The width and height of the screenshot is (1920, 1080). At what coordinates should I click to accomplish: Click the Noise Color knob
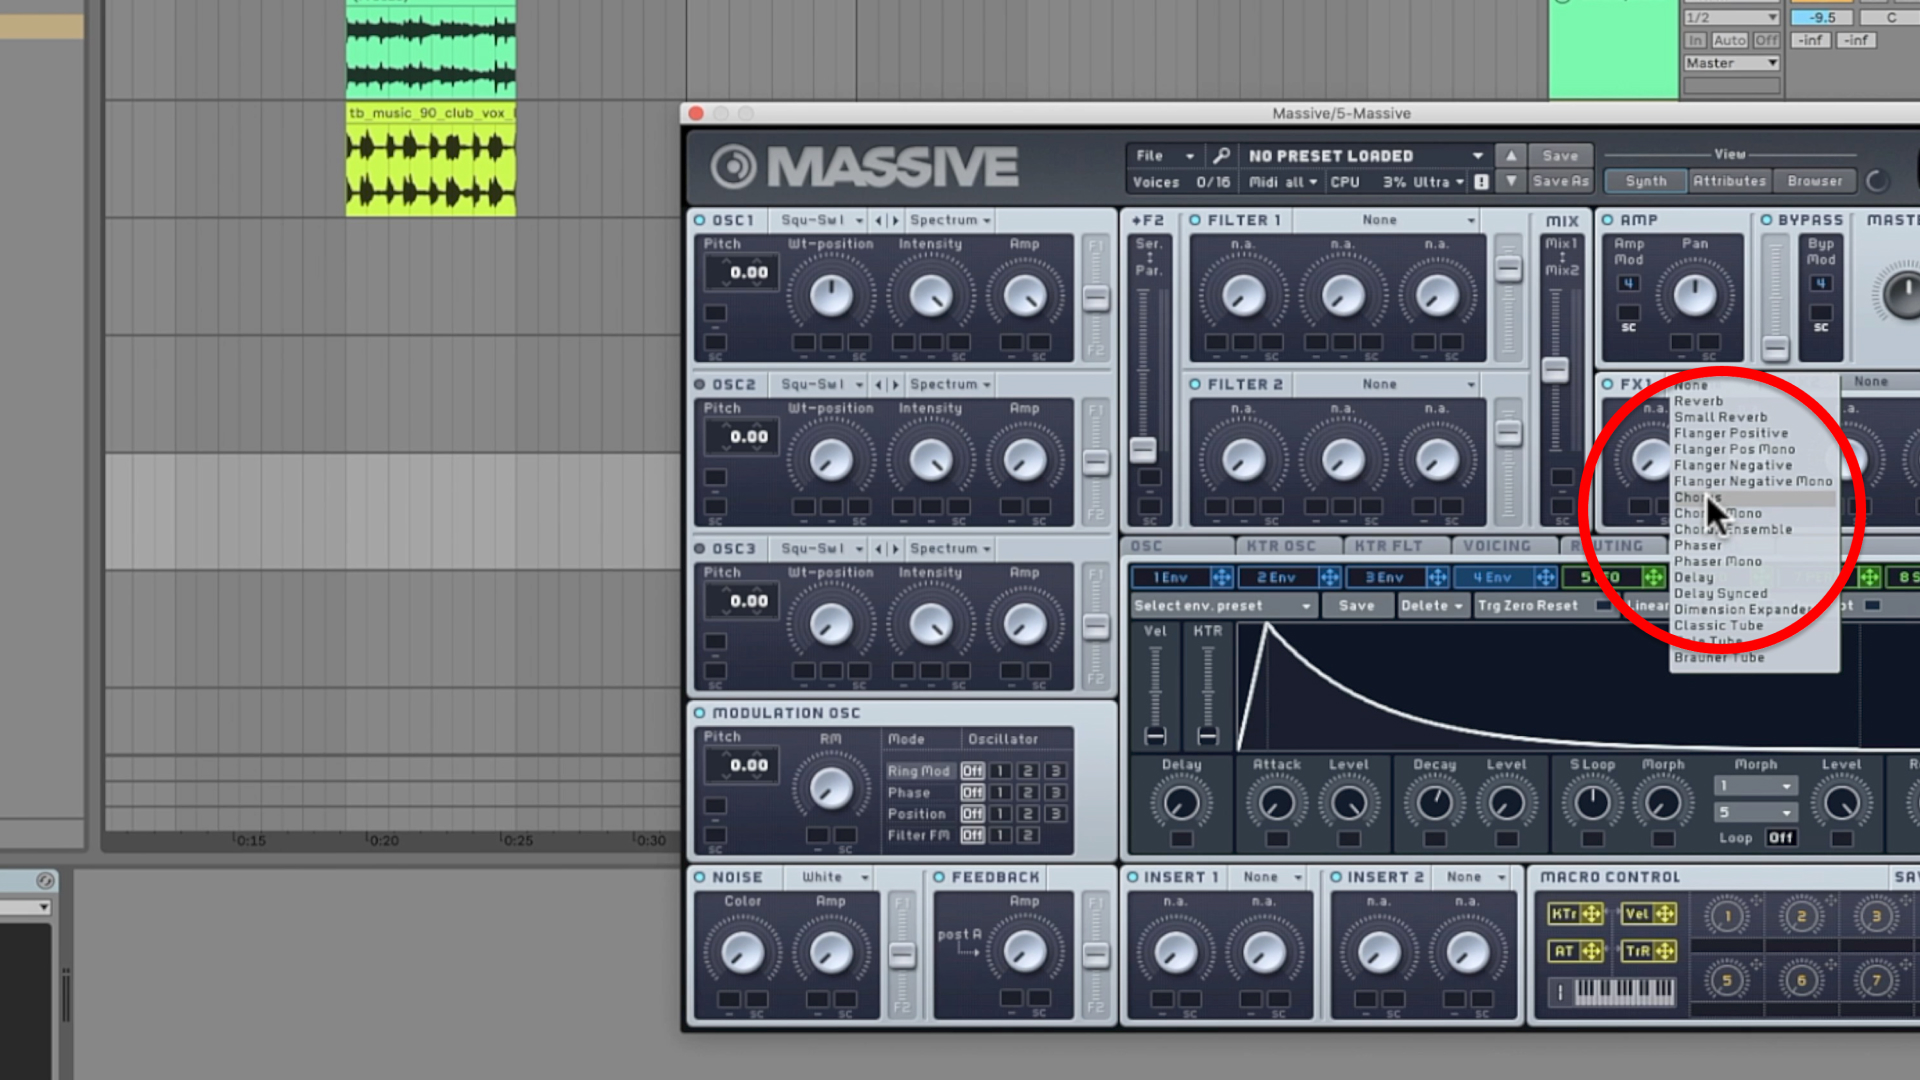(743, 952)
